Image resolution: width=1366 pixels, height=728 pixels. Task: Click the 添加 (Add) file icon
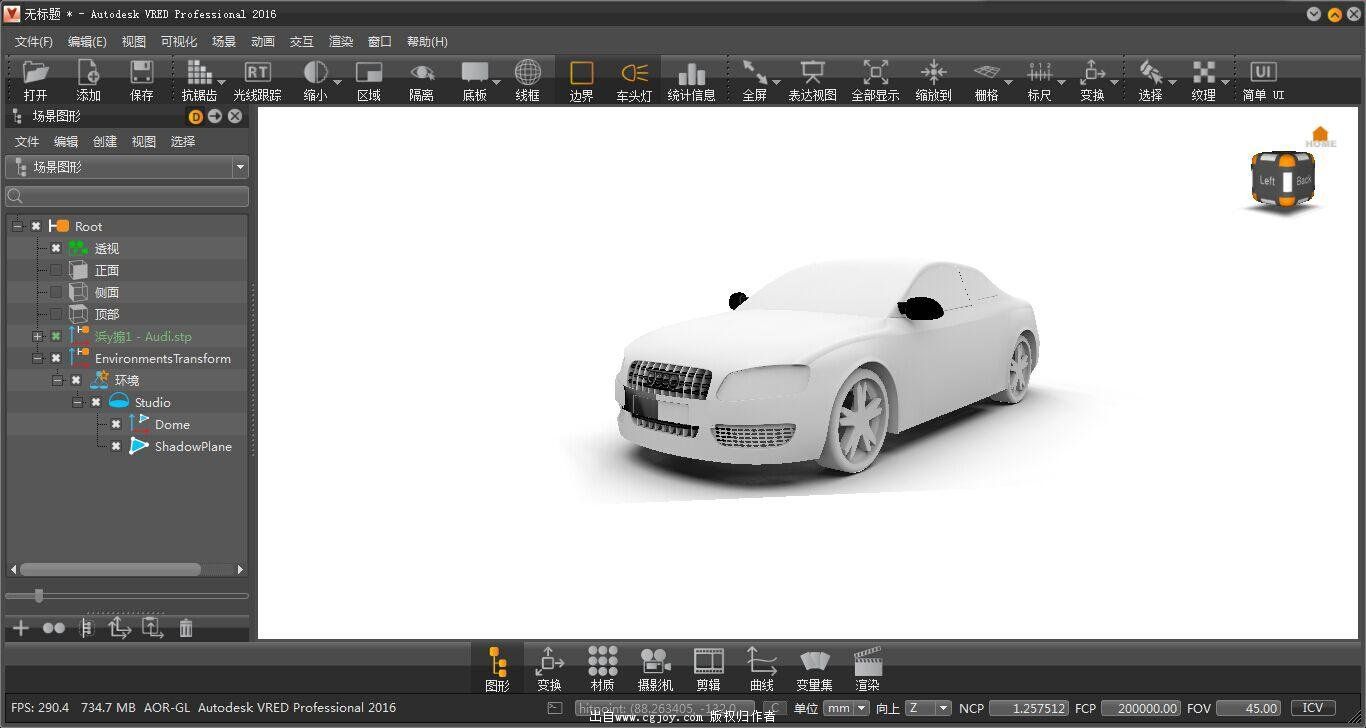tap(89, 72)
